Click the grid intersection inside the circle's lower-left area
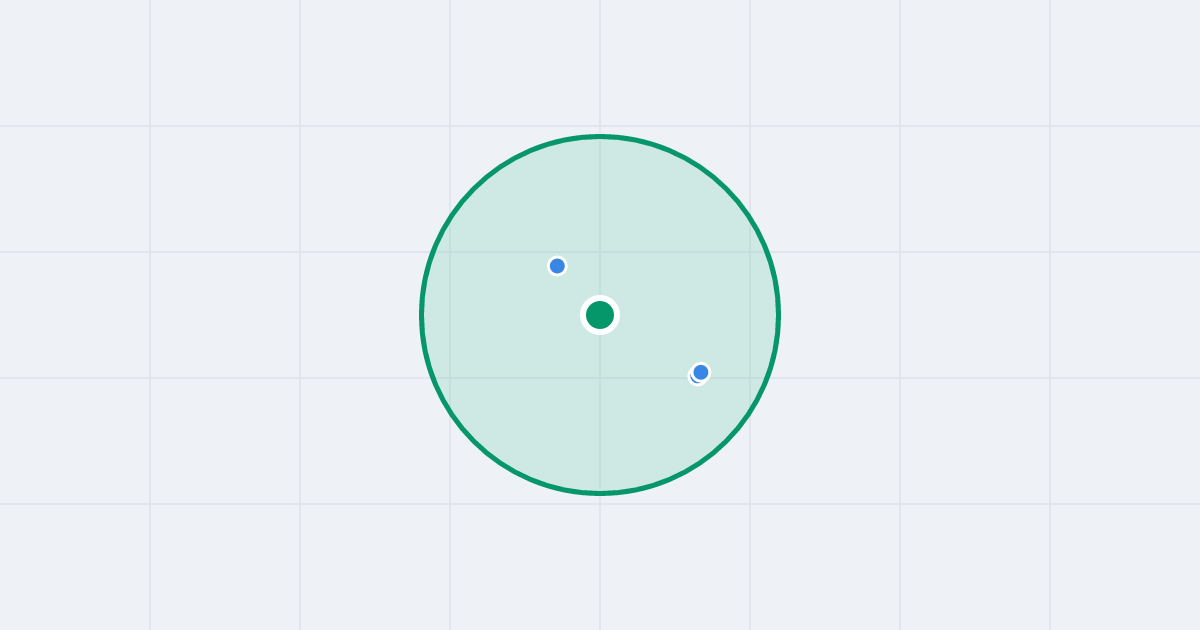 pyautogui.click(x=450, y=378)
